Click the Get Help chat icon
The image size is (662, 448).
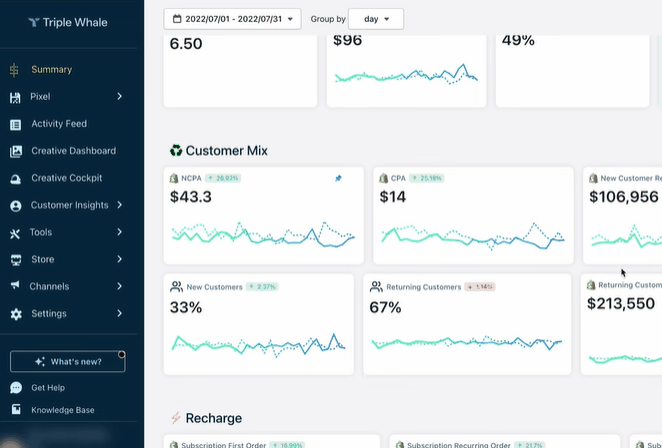click(15, 388)
